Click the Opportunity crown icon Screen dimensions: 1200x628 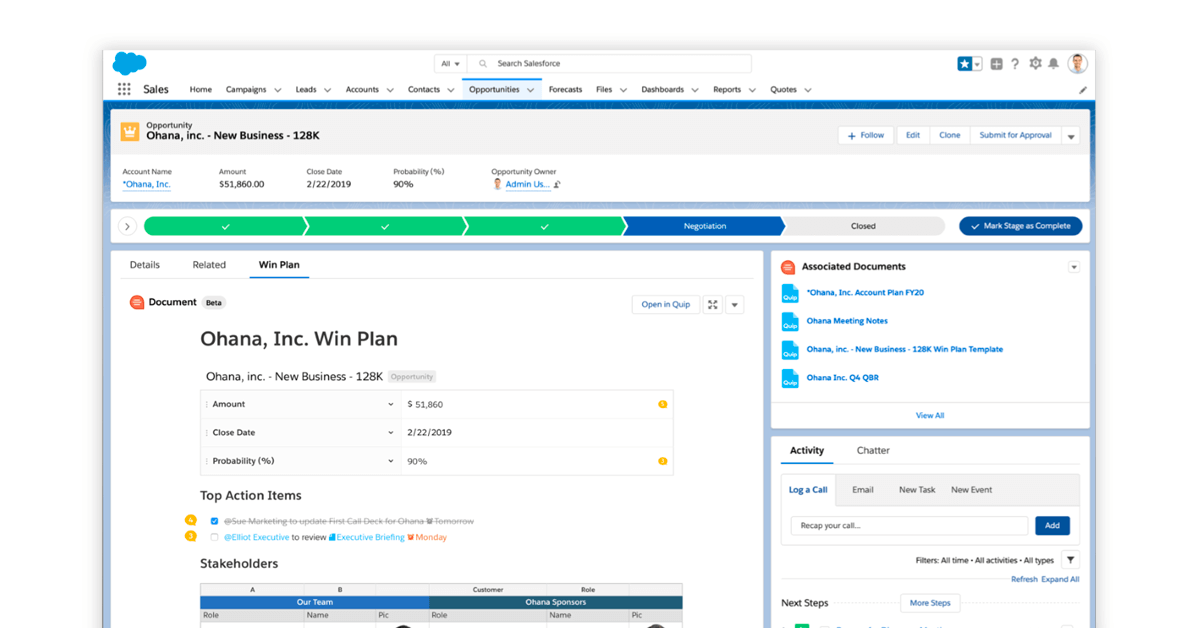[130, 131]
